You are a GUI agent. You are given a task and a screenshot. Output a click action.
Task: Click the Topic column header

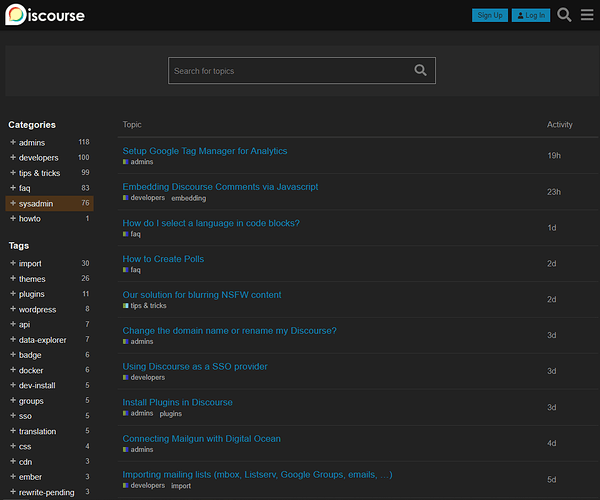[x=132, y=125]
